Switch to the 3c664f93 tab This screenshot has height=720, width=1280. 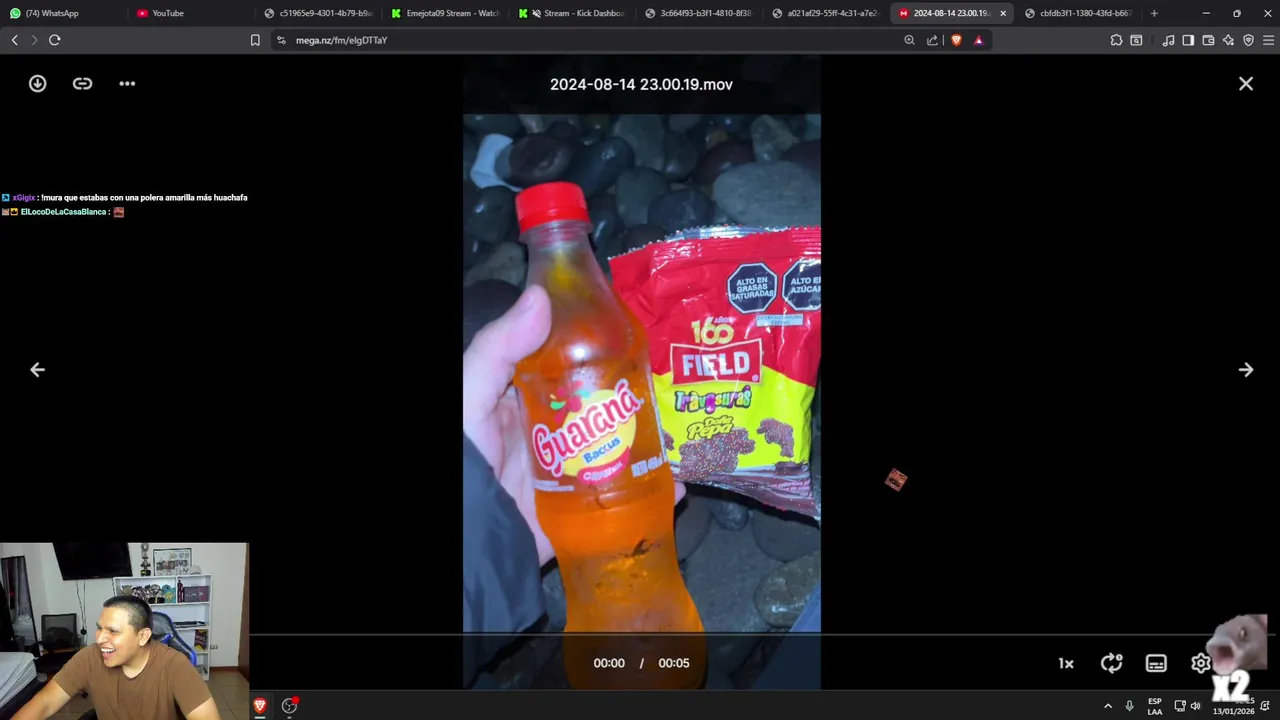[699, 13]
